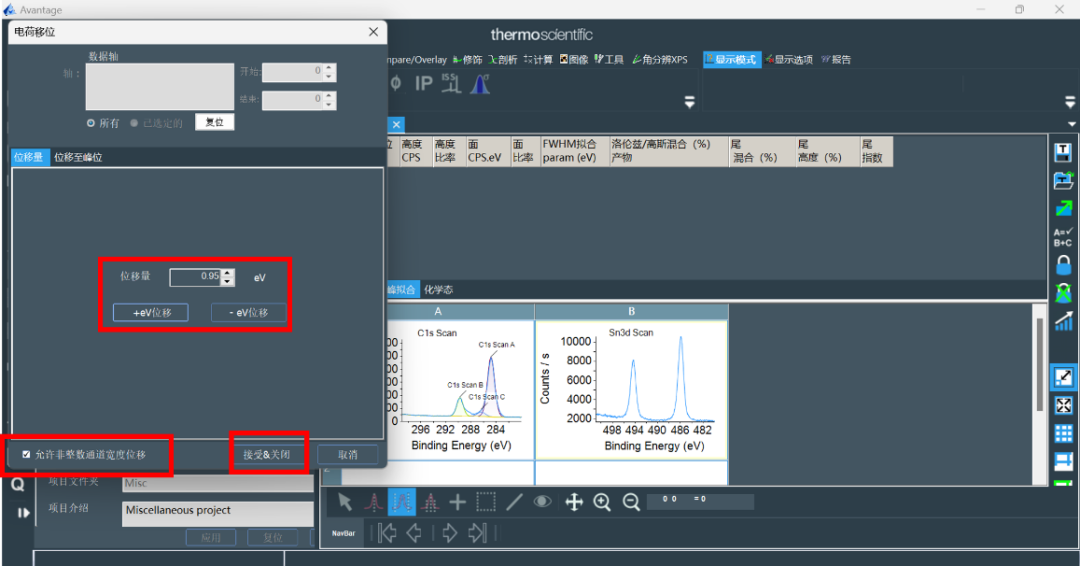The width and height of the screenshot is (1080, 566).
Task: Jump to first item with NavBar arrow
Action: click(386, 532)
